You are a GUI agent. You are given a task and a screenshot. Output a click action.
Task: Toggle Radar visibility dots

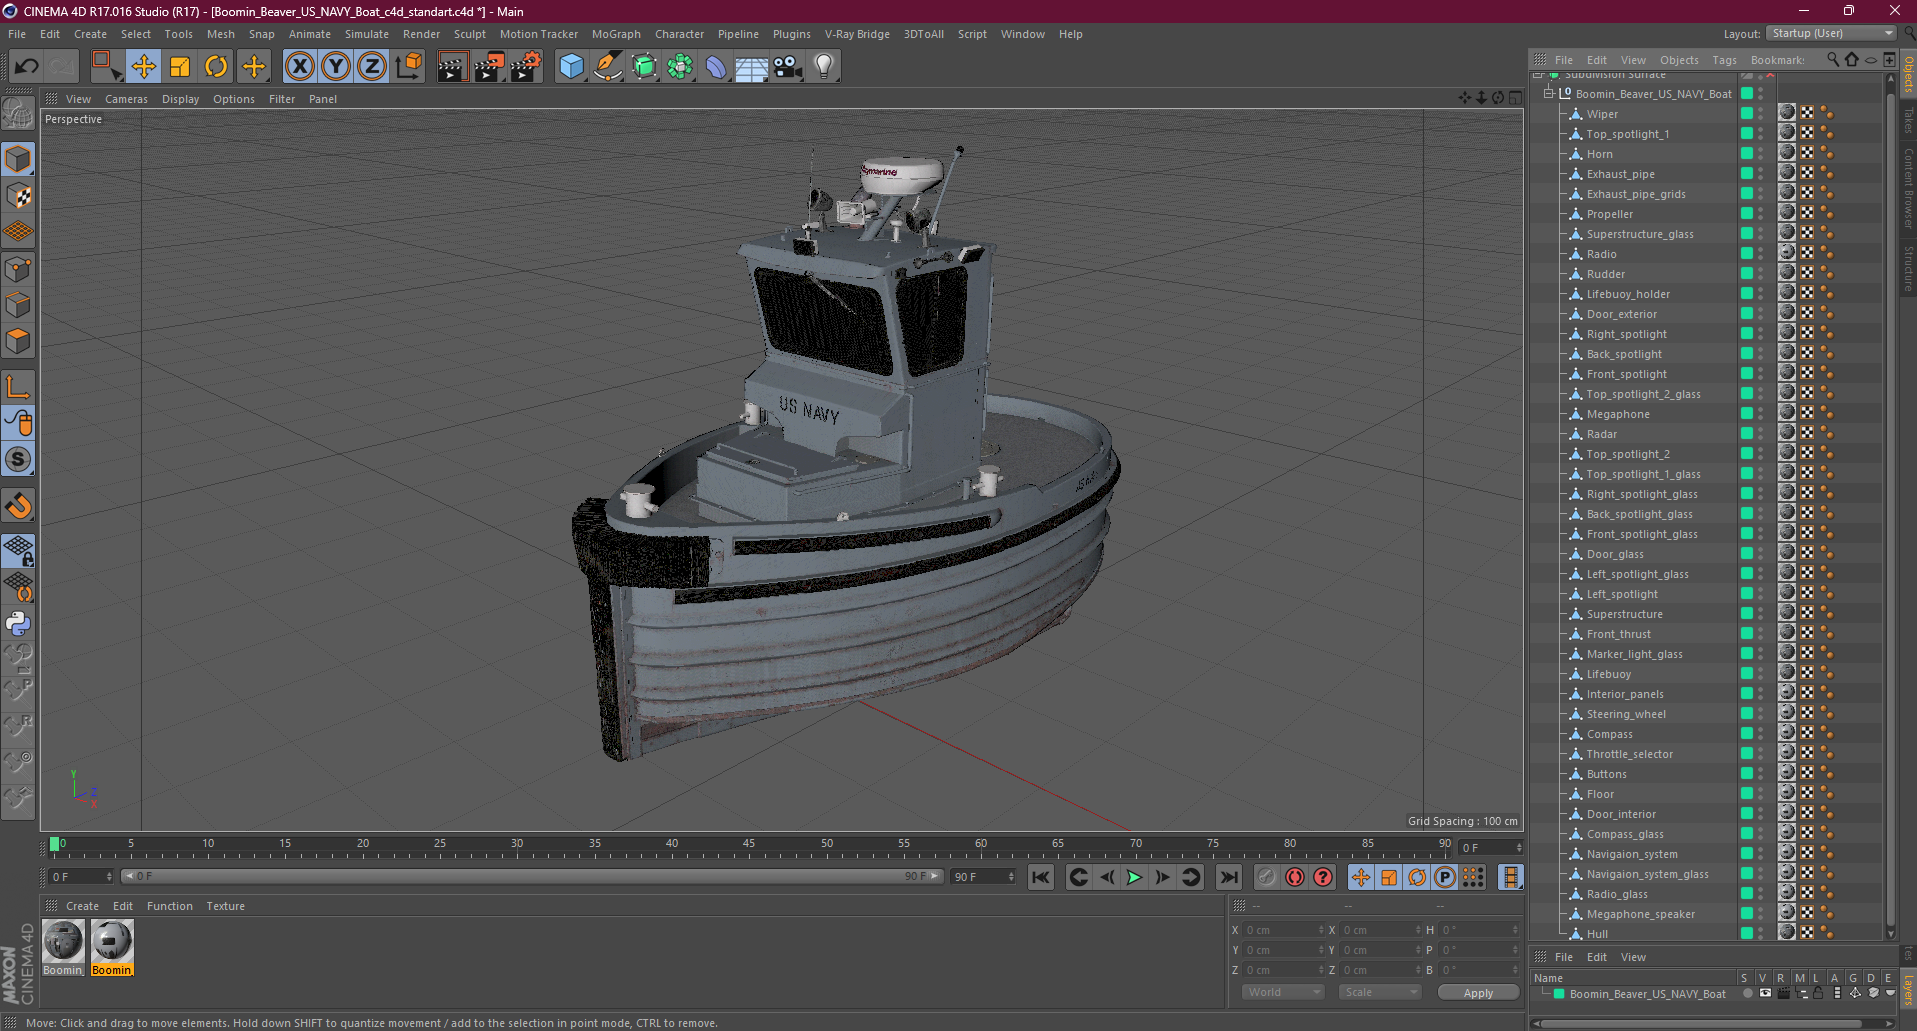(1761, 434)
